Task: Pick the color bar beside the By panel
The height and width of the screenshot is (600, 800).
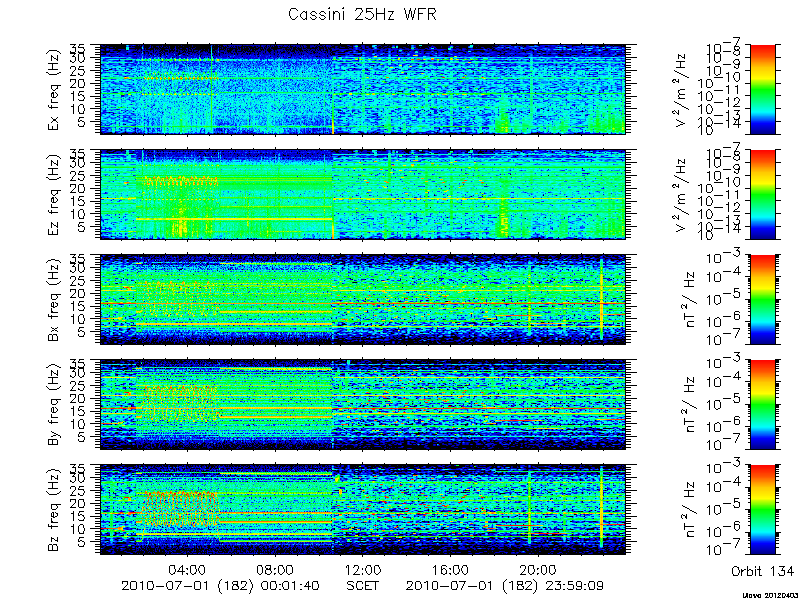Action: pyautogui.click(x=762, y=405)
